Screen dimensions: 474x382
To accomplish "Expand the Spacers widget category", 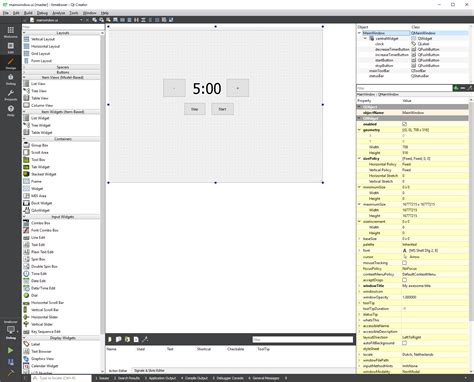I will pyautogui.click(x=62, y=67).
